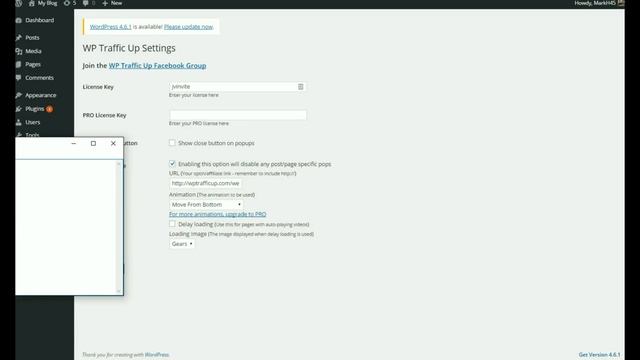
Task: Maximize the small popup window
Action: click(93, 144)
